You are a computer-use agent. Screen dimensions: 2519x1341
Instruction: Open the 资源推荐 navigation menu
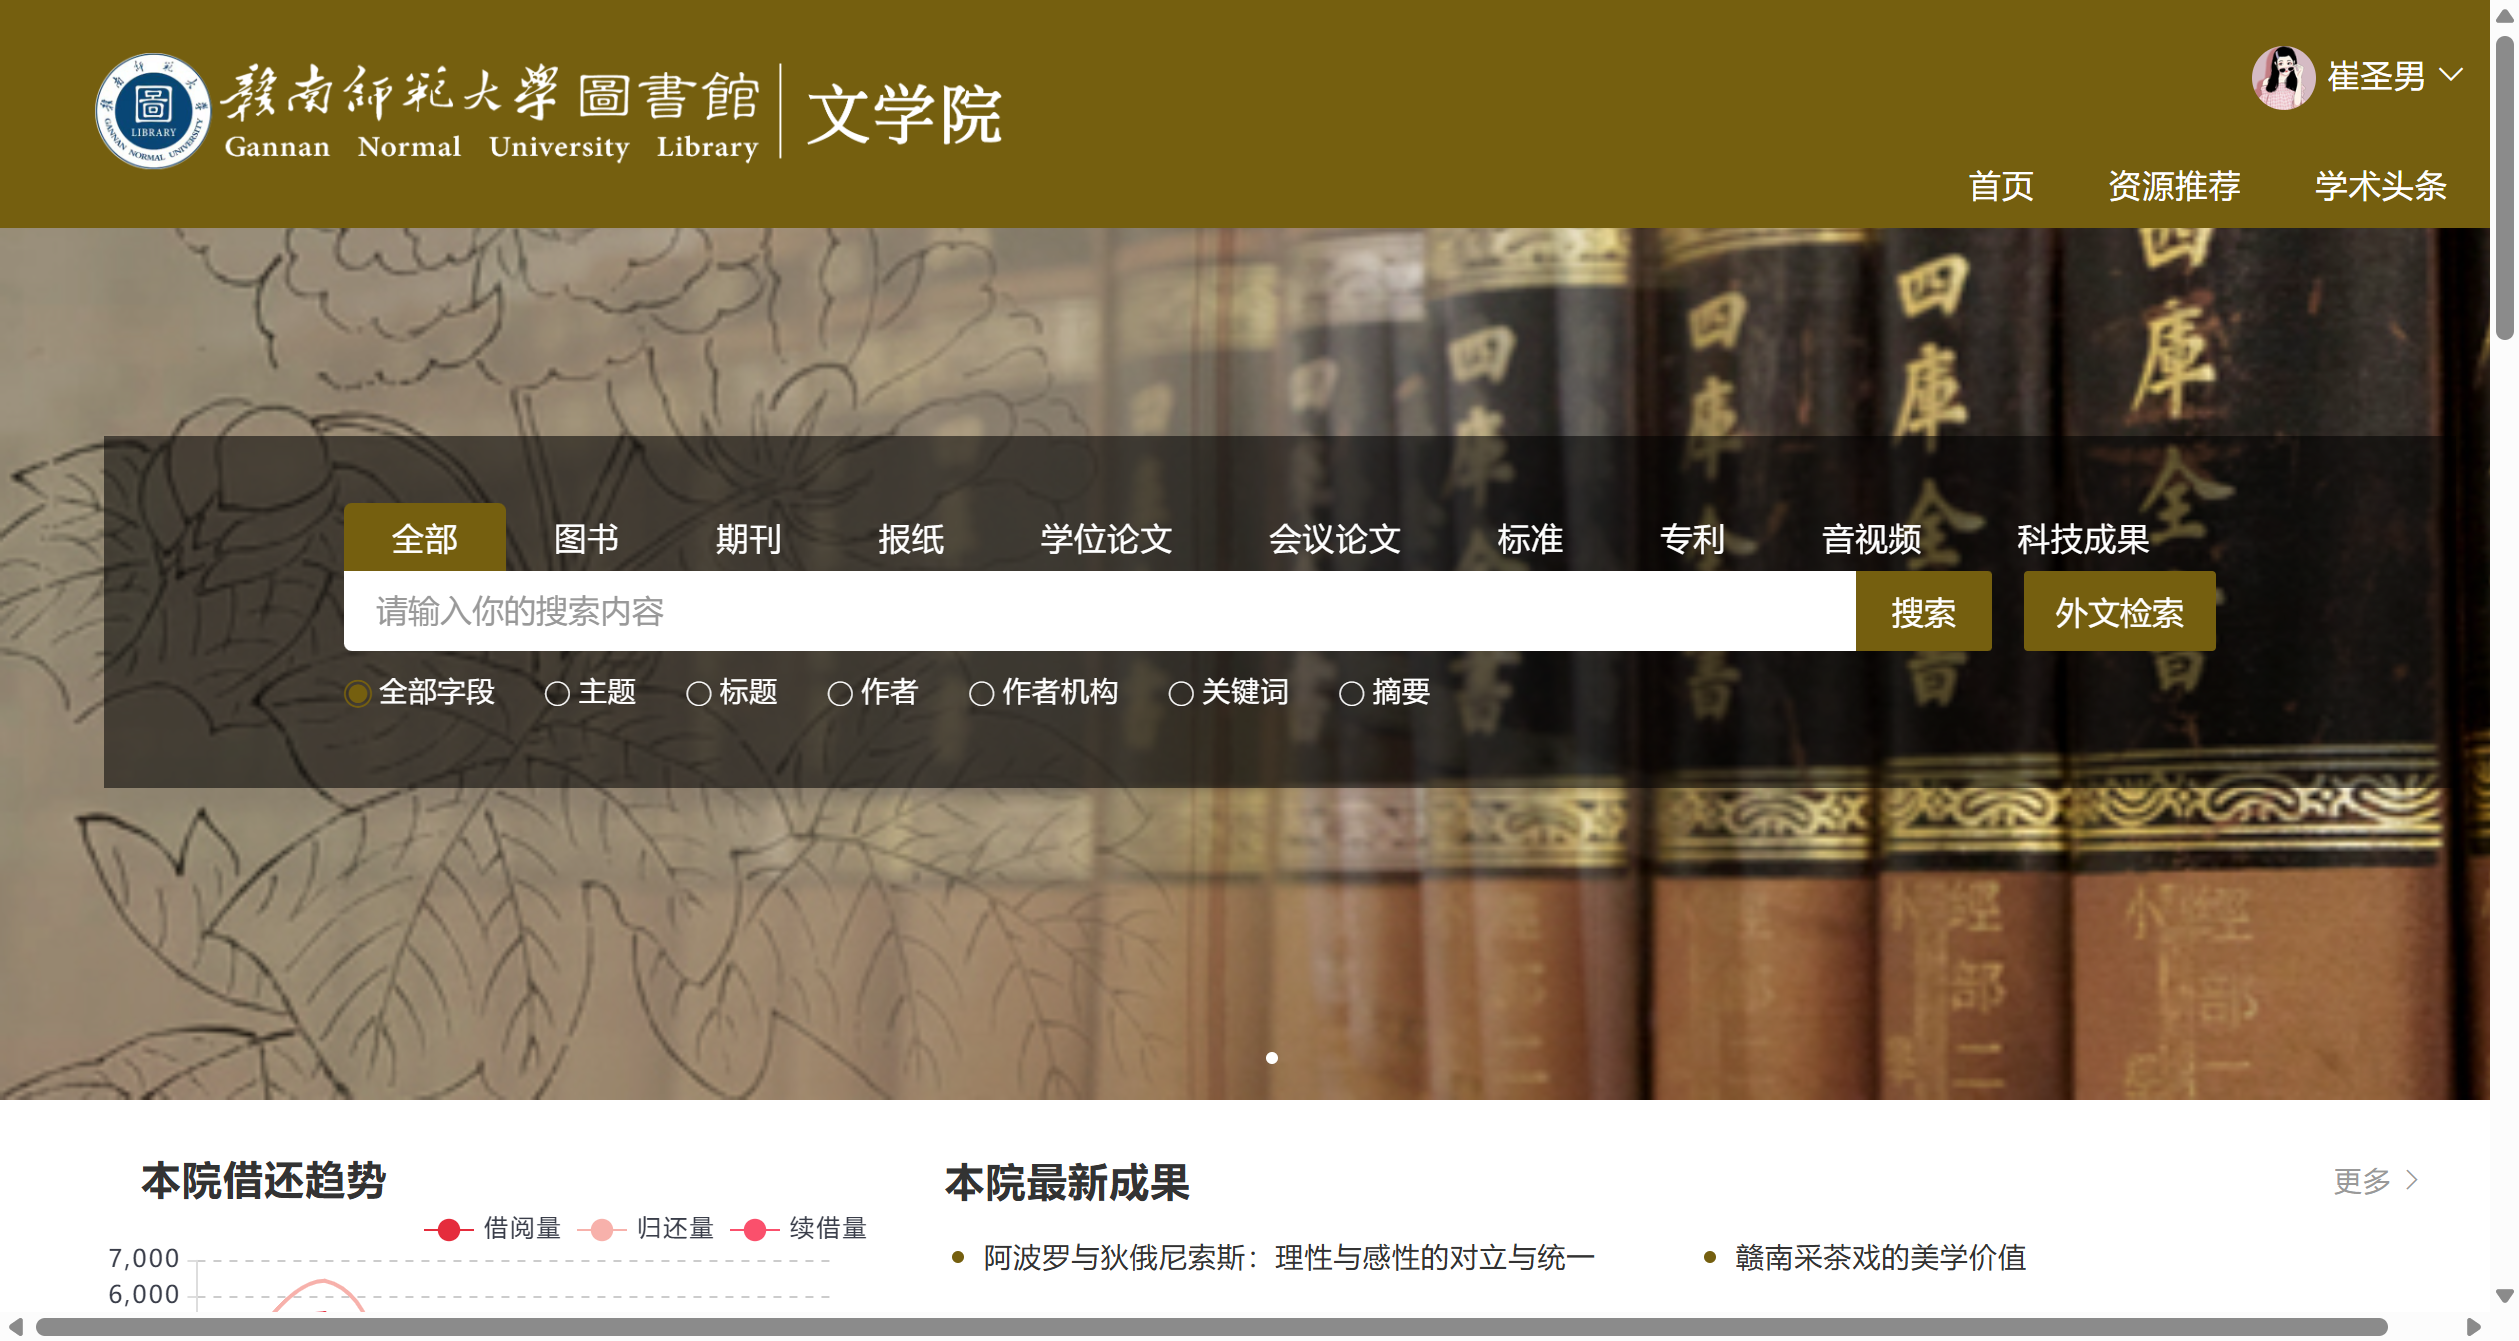(2173, 186)
